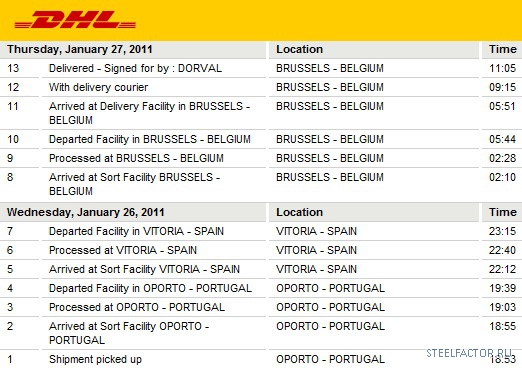Select Arrived at Sort Facility VITORIA entry
Screen dimensions: 522x368
tap(144, 269)
